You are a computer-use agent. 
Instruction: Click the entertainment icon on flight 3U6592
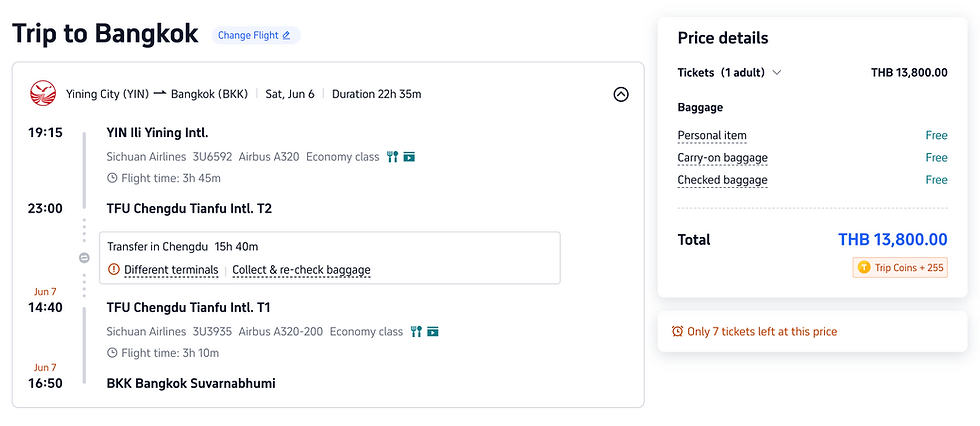click(x=409, y=156)
